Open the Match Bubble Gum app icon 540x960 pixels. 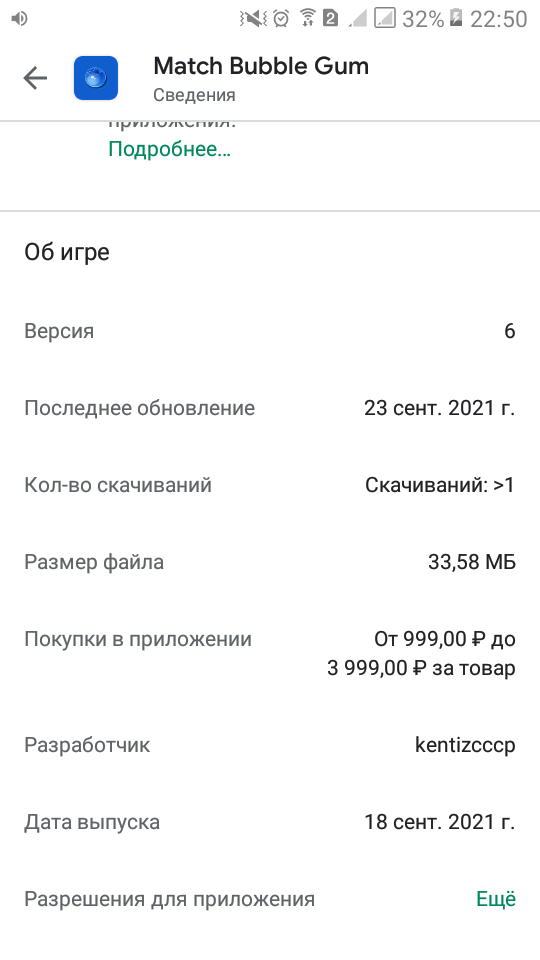pos(96,78)
